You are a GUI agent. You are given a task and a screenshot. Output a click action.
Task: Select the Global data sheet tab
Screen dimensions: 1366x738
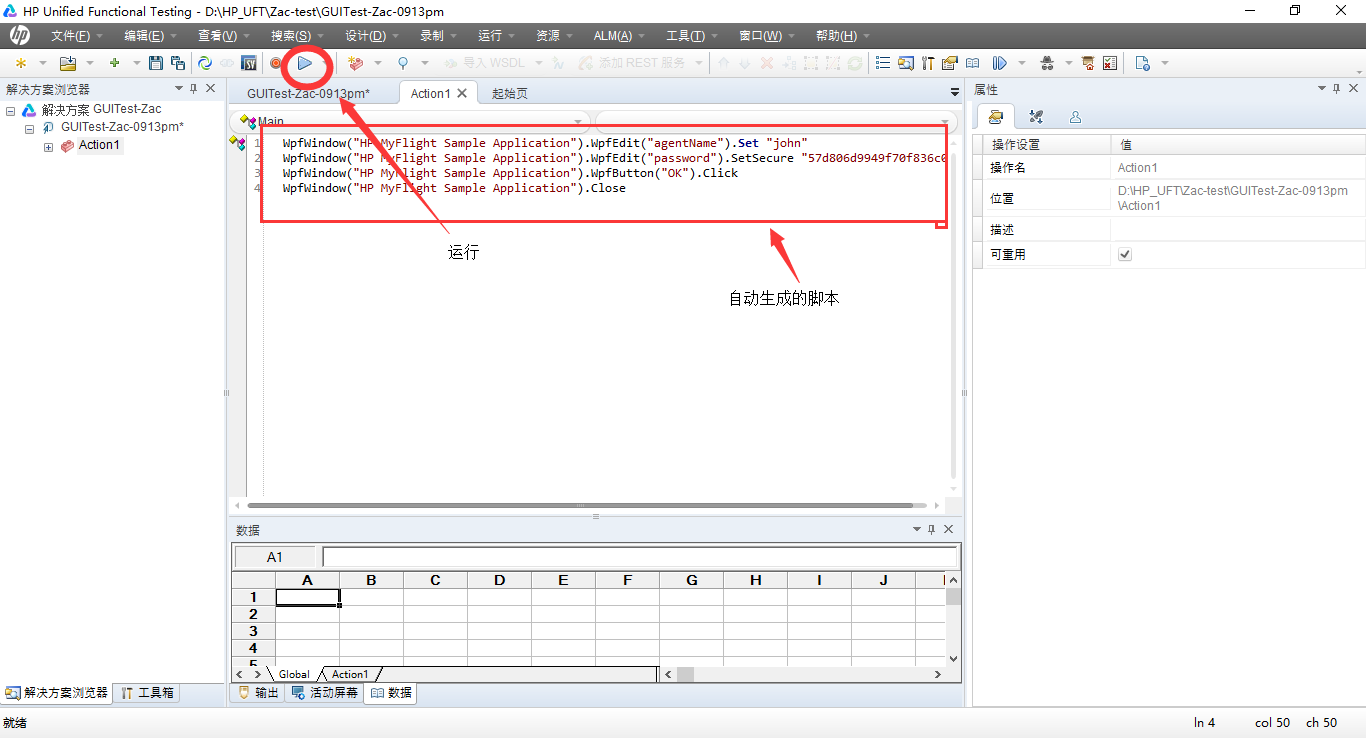(x=294, y=674)
